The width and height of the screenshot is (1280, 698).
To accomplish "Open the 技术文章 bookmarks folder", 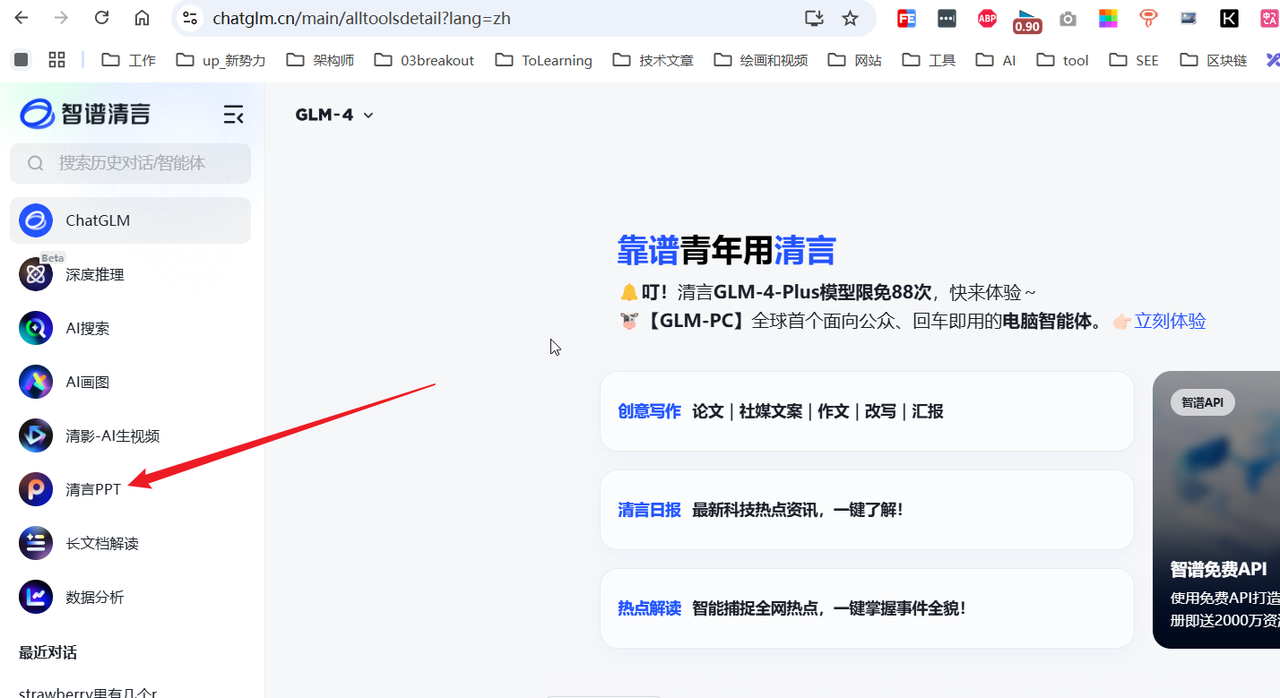I will pyautogui.click(x=652, y=60).
